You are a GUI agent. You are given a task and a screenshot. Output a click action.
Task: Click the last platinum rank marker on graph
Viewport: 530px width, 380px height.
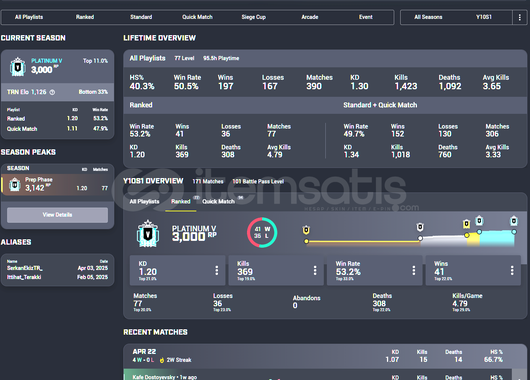tap(514, 221)
